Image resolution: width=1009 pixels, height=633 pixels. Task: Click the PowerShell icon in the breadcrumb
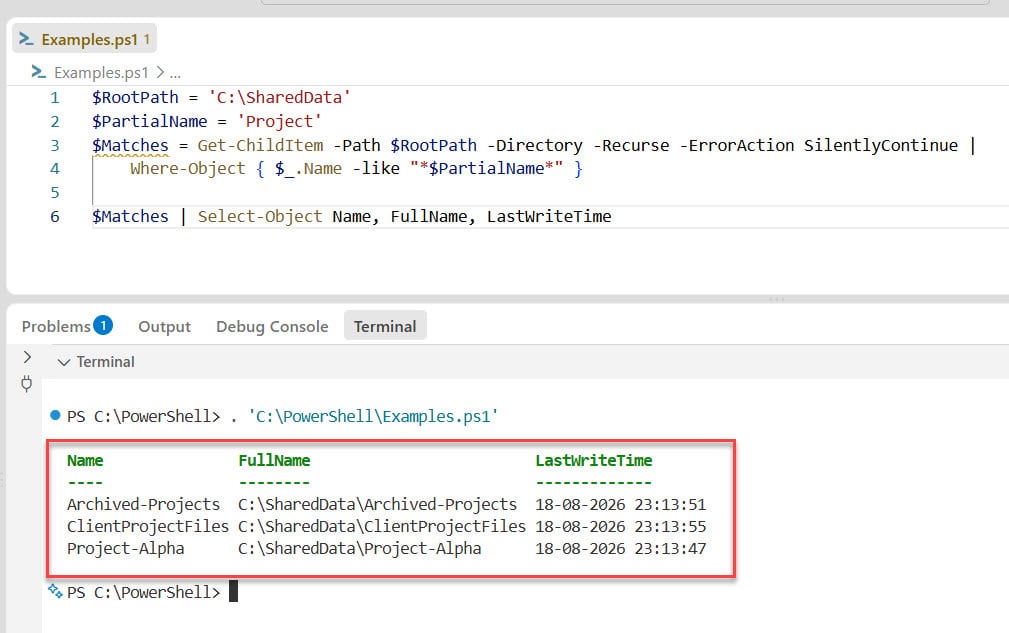pyautogui.click(x=39, y=73)
